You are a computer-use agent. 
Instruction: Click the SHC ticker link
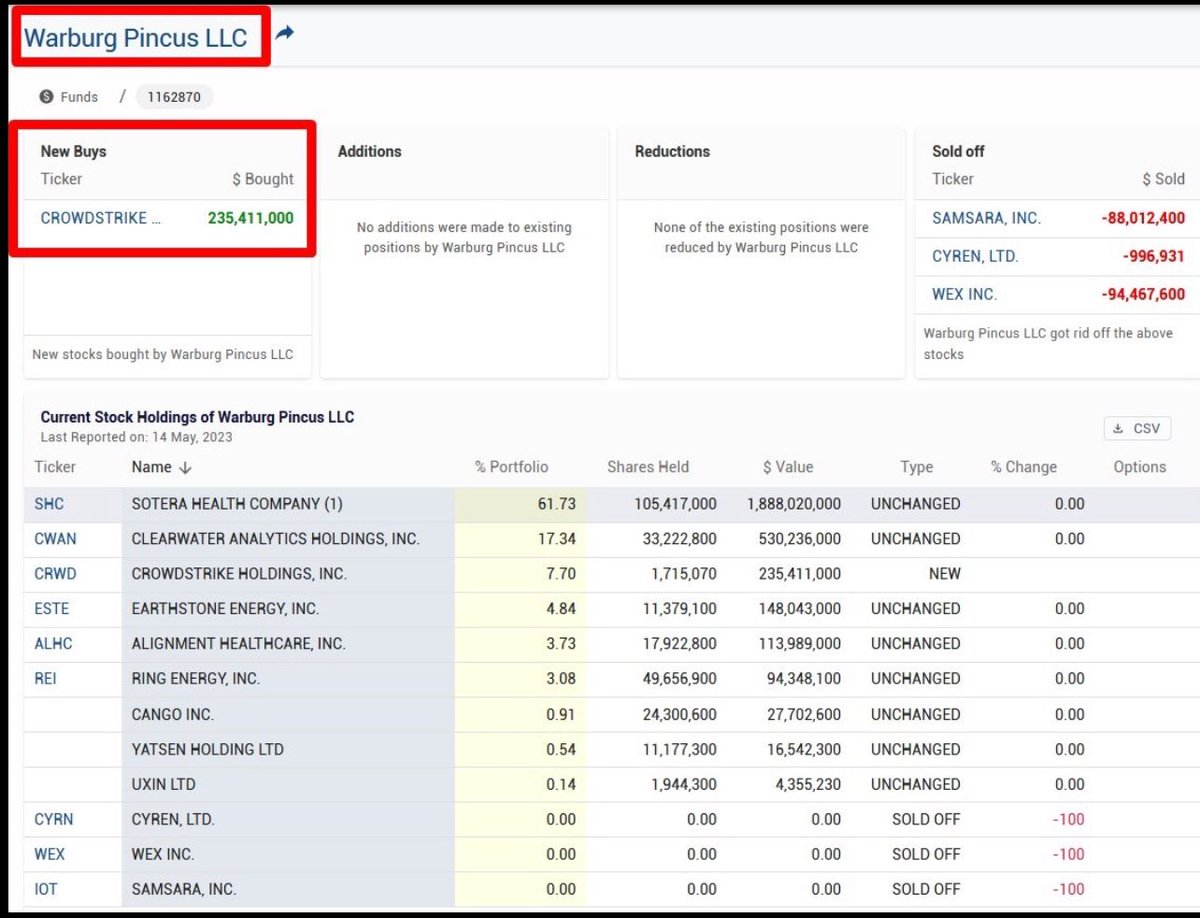[x=50, y=504]
